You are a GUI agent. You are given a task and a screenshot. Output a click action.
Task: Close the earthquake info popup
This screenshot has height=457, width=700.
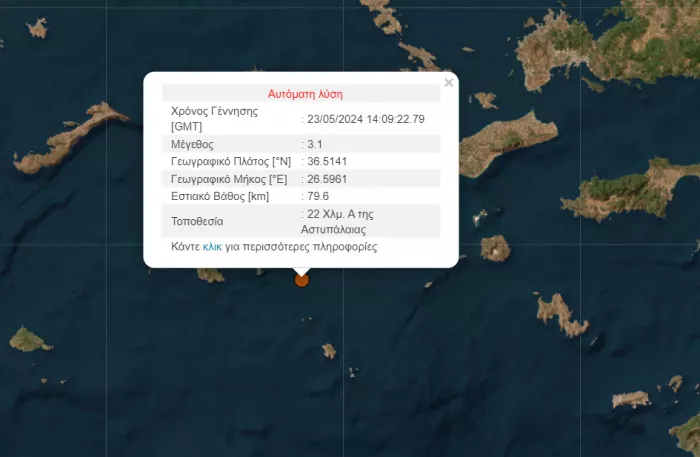pos(449,83)
